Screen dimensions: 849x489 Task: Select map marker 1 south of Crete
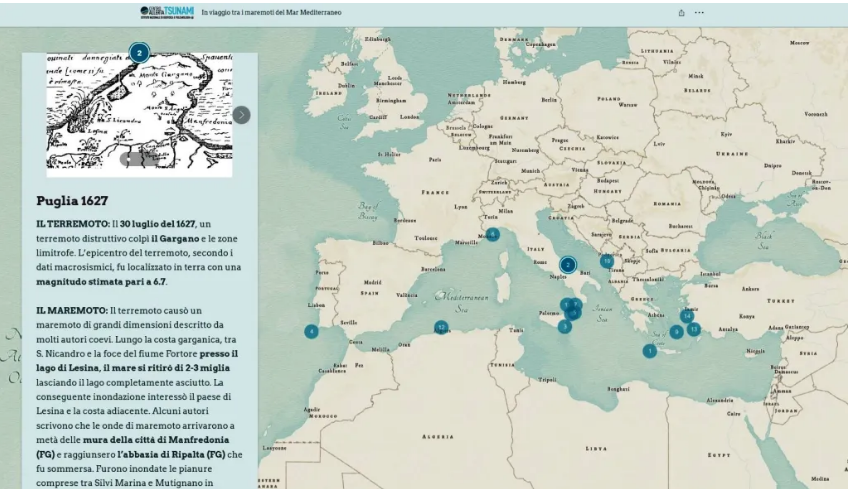coord(650,351)
